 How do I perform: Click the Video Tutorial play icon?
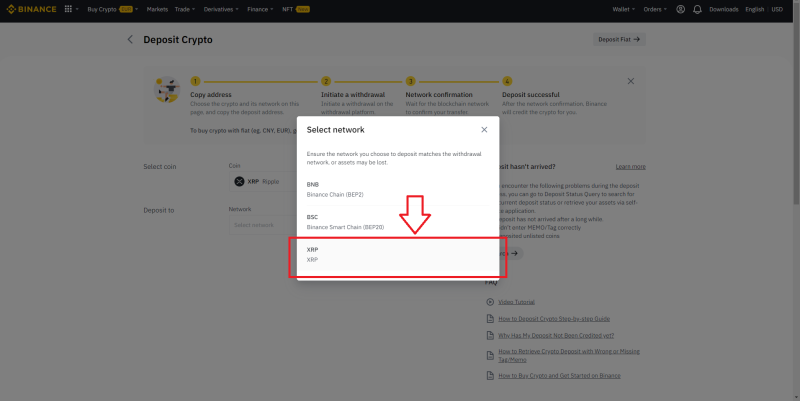(x=490, y=302)
